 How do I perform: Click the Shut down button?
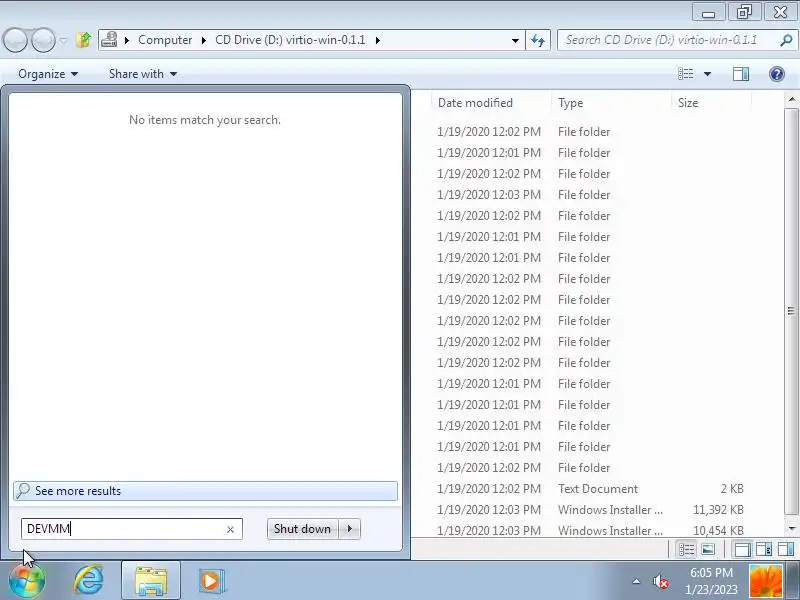coord(303,529)
